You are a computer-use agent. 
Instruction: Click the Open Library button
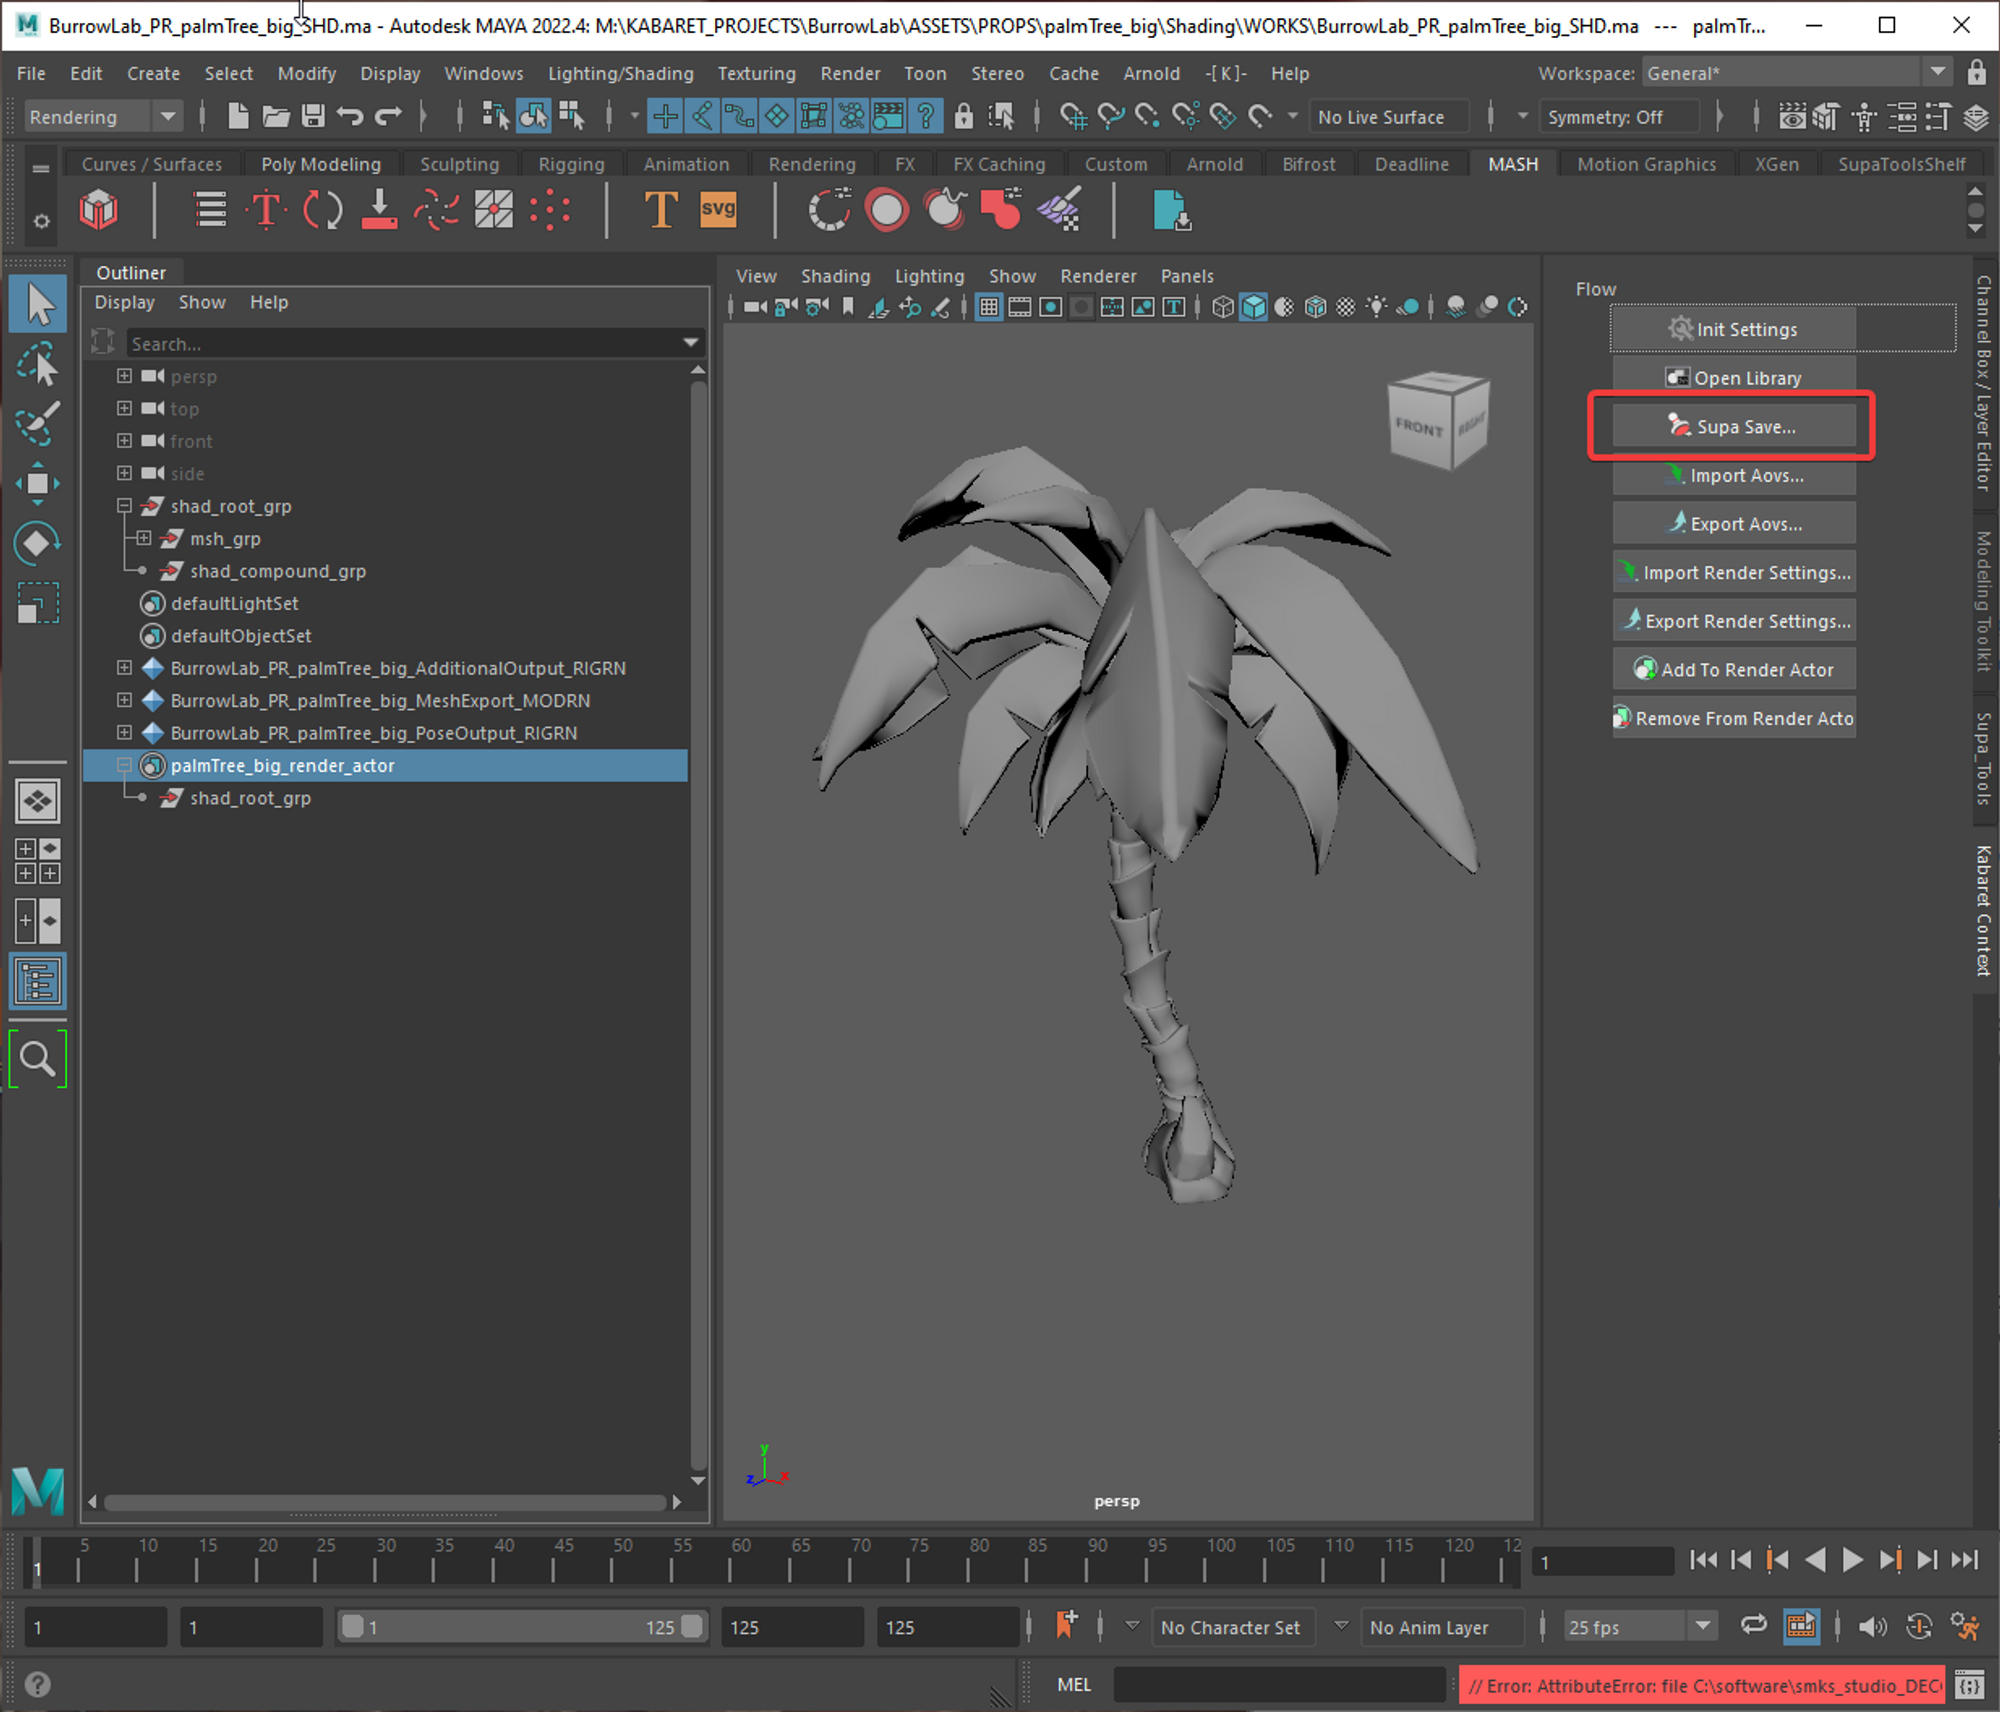1734,378
